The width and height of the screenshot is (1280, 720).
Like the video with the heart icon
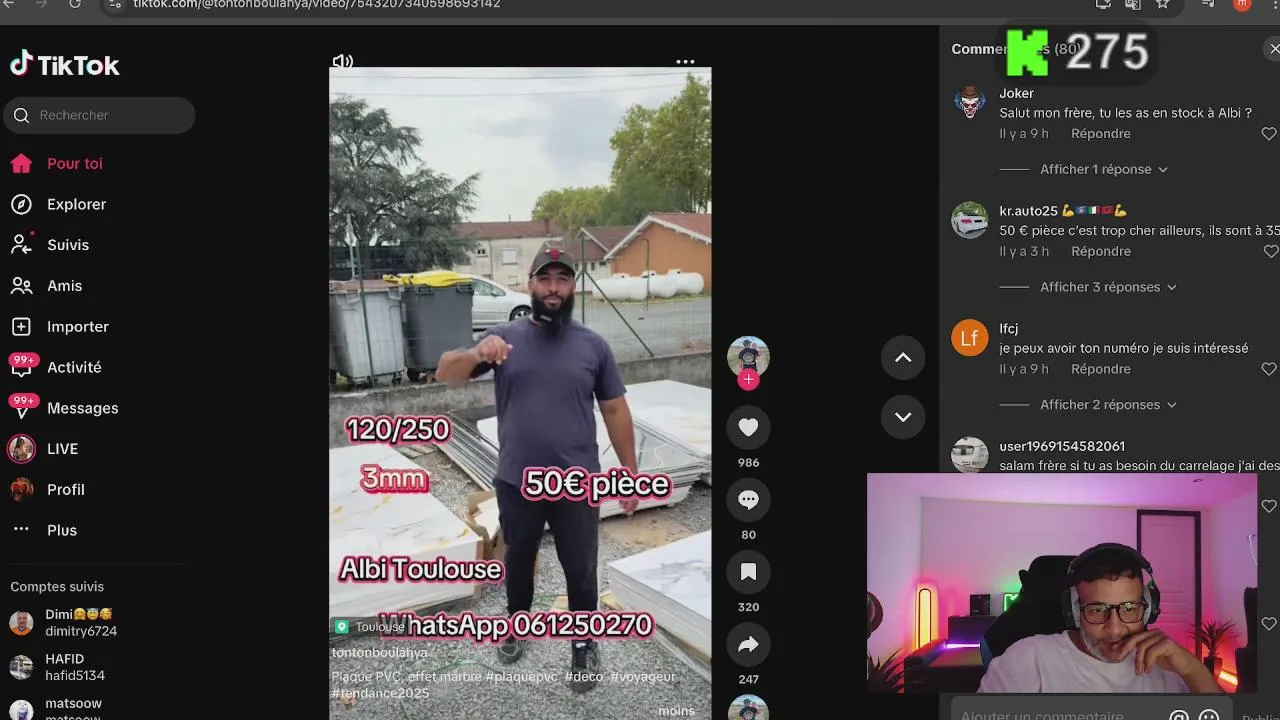pos(748,427)
